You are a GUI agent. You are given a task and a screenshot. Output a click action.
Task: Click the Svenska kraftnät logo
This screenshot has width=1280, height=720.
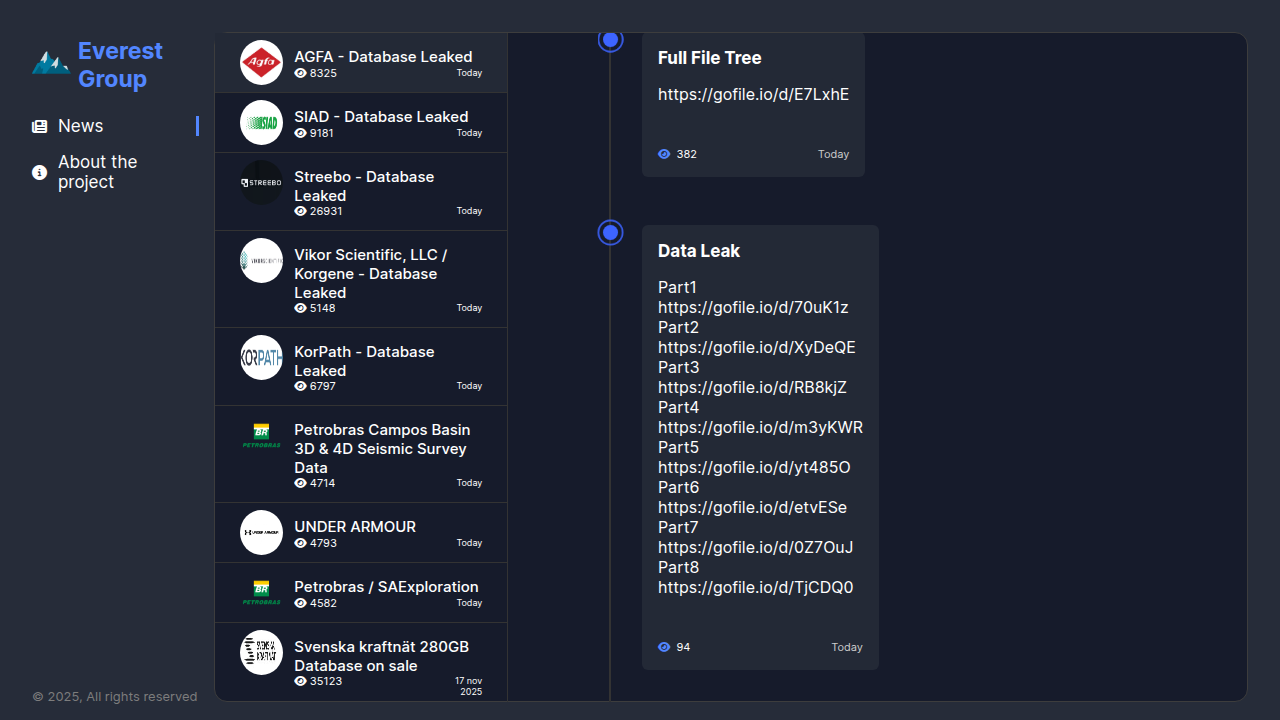(x=261, y=652)
